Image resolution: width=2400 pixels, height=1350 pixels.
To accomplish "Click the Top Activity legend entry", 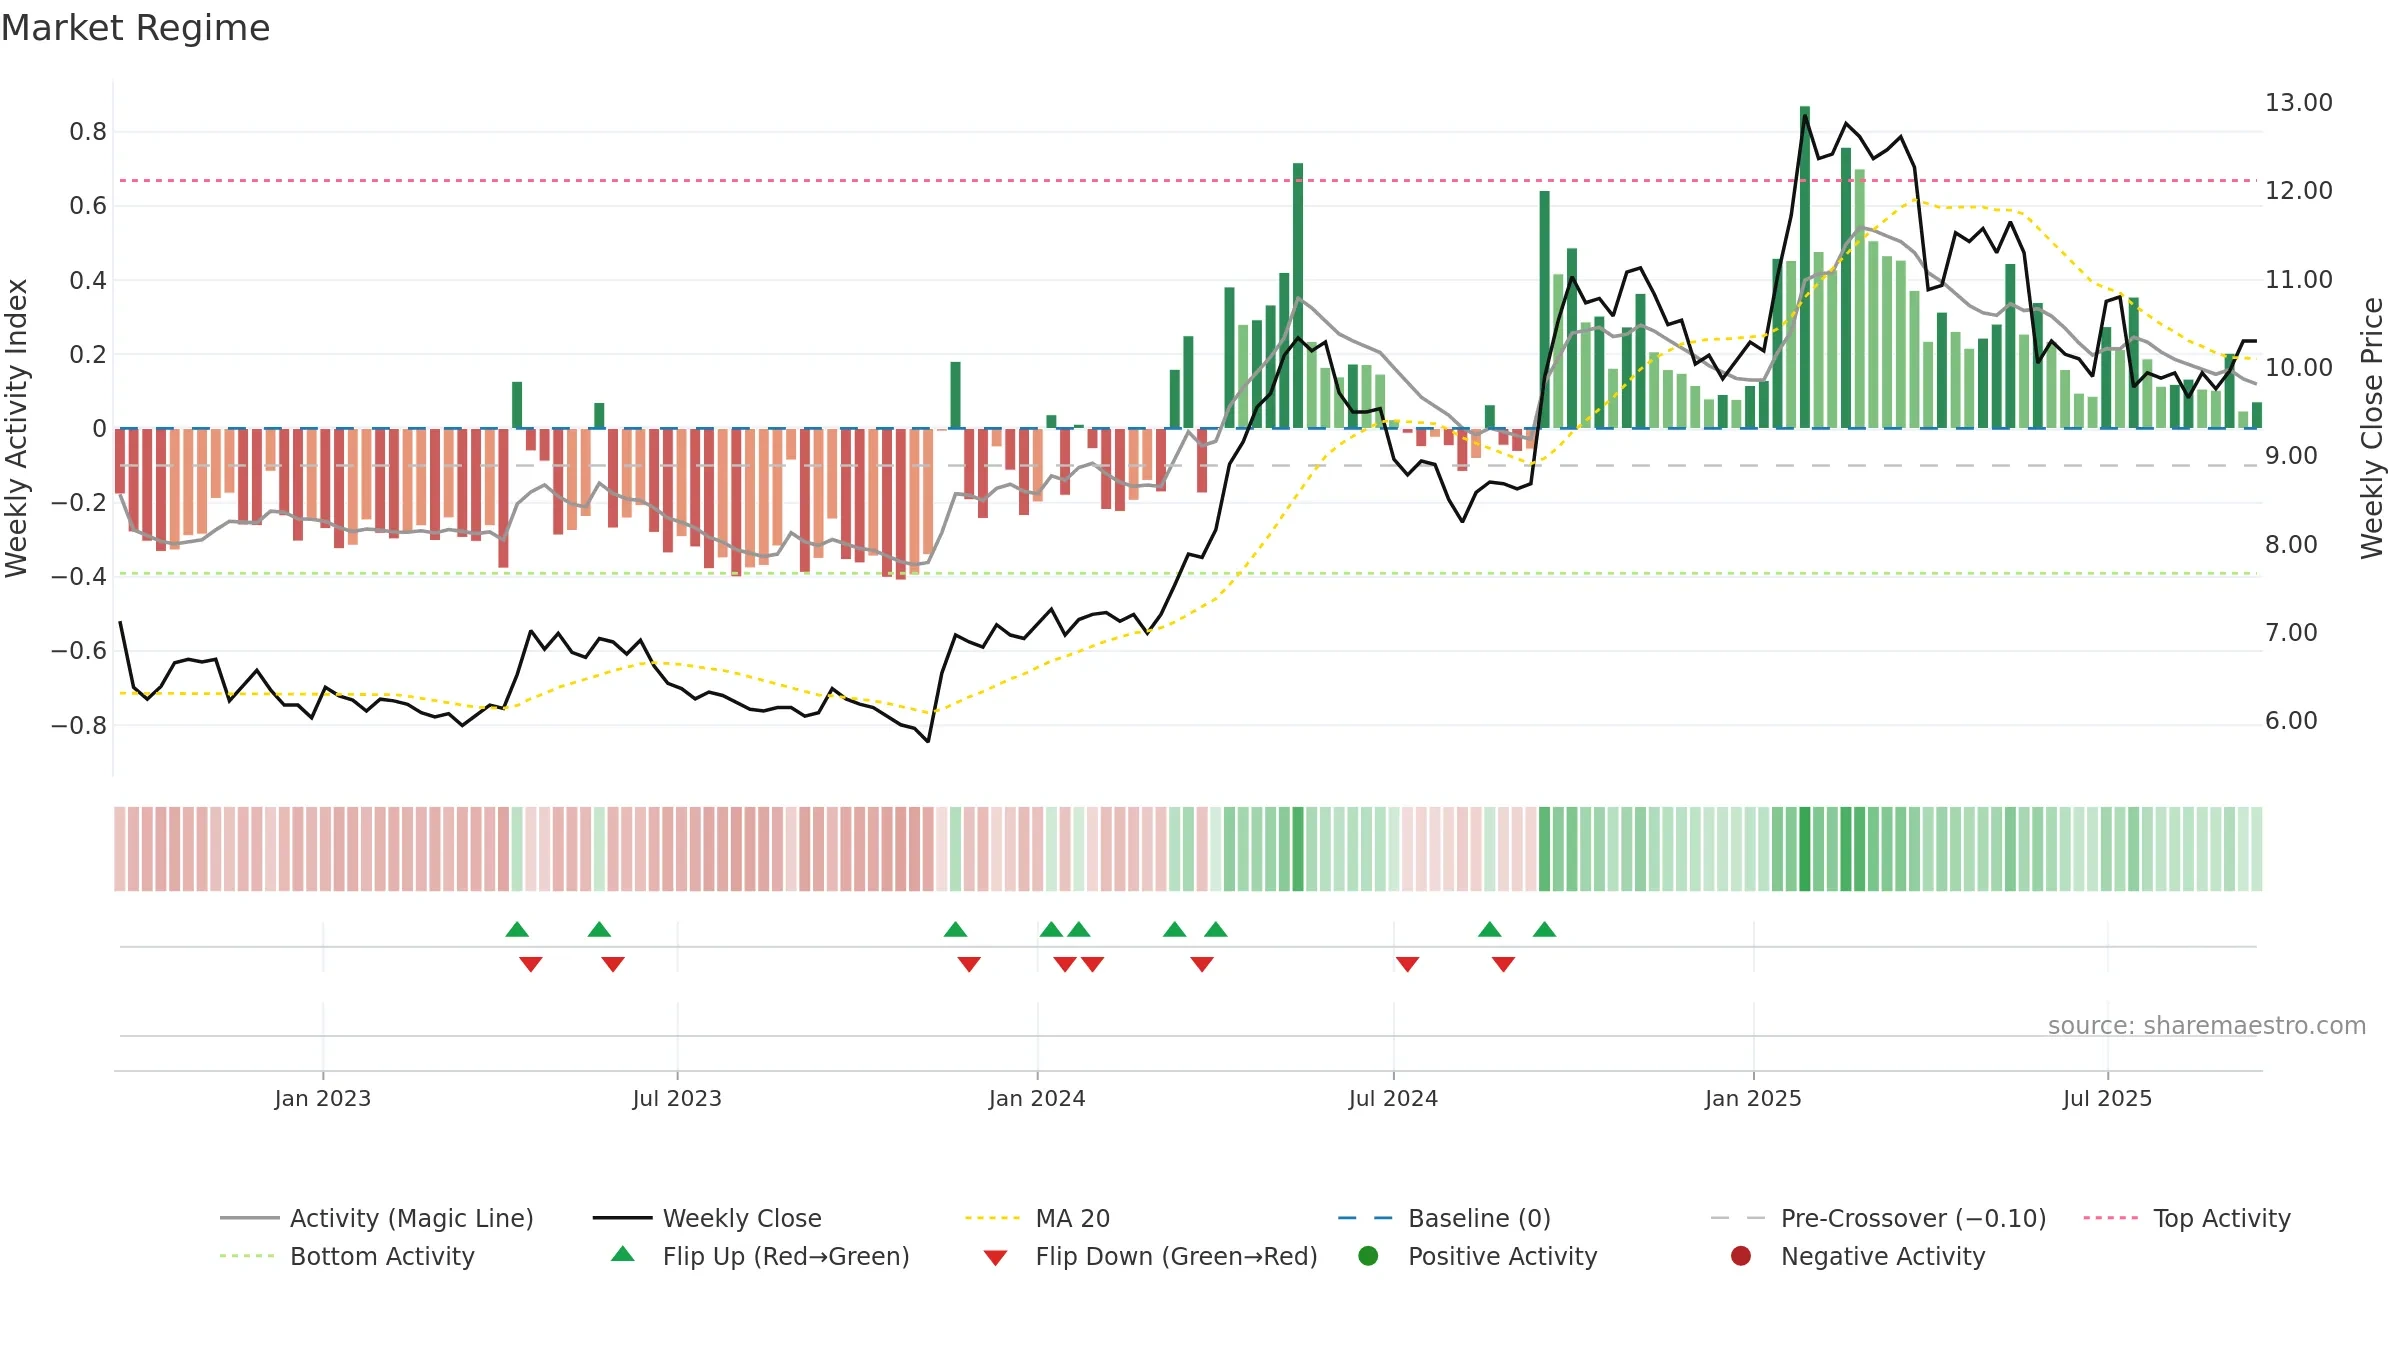I will pos(2187,1218).
